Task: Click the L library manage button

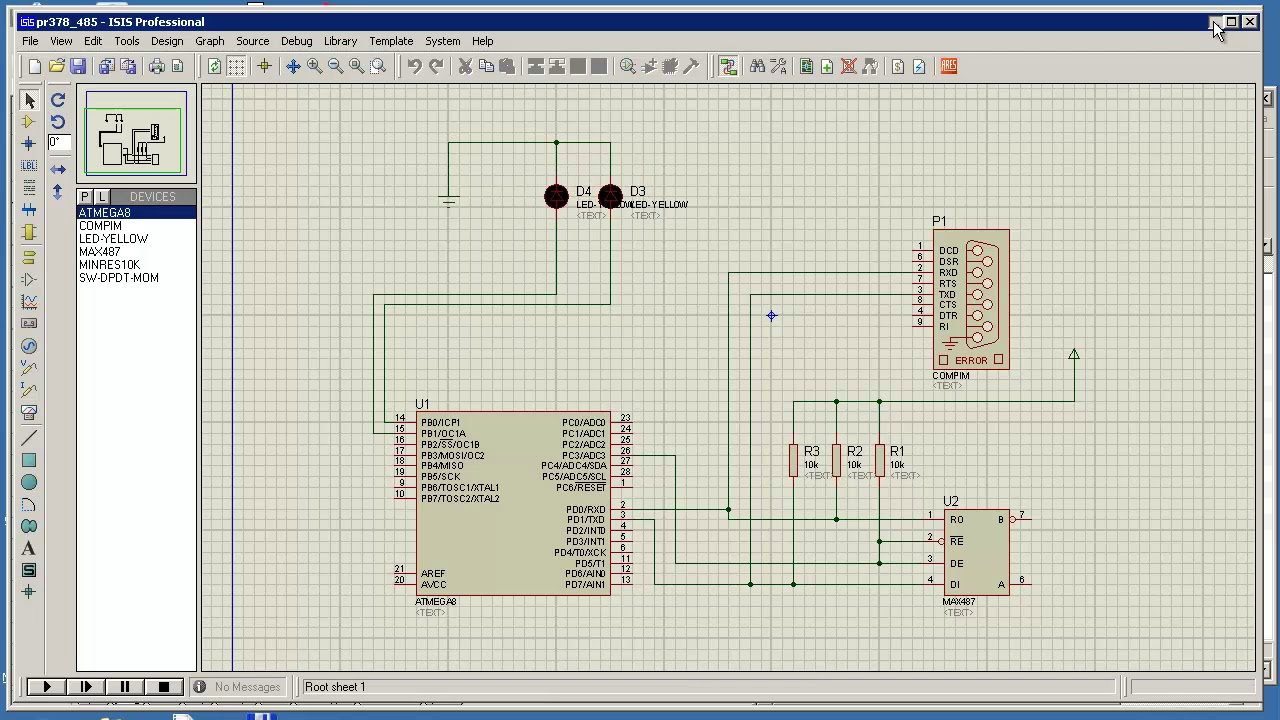Action: tap(101, 197)
